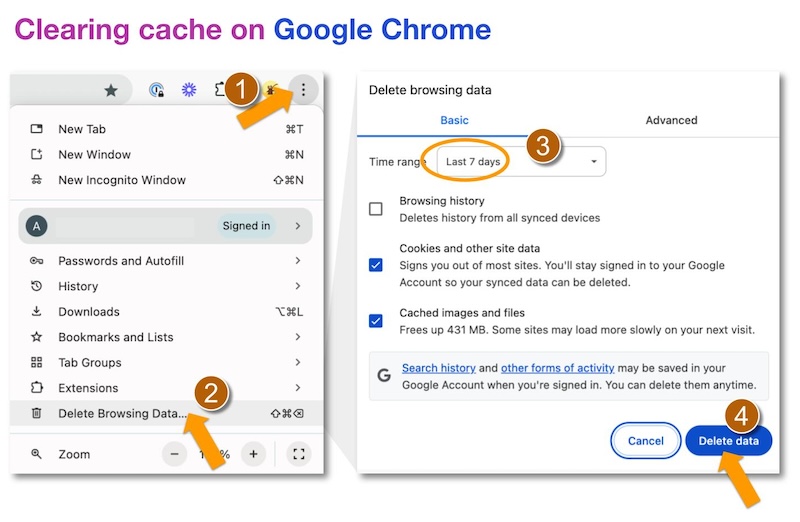Expand Bookmarks and Lists submenu arrow

click(298, 337)
